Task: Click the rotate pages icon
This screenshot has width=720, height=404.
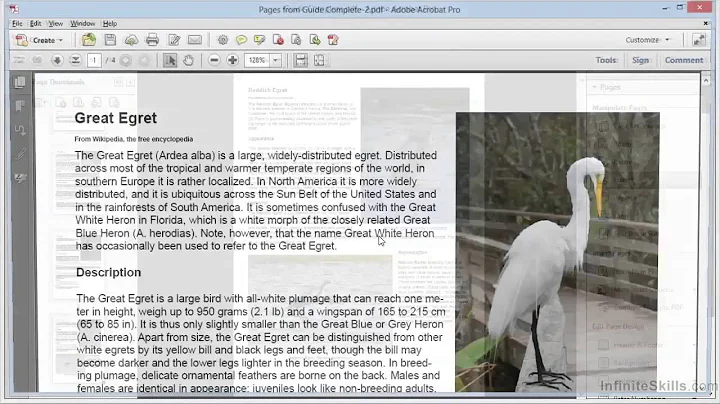Action: (x=296, y=40)
